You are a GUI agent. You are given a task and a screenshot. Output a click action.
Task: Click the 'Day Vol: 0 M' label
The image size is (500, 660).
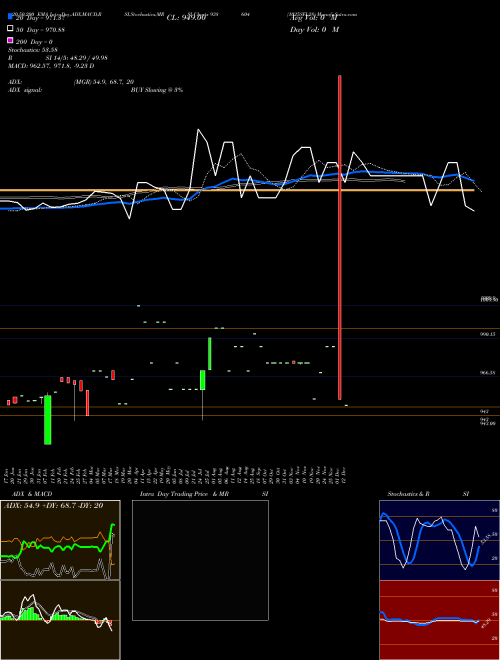click(314, 30)
